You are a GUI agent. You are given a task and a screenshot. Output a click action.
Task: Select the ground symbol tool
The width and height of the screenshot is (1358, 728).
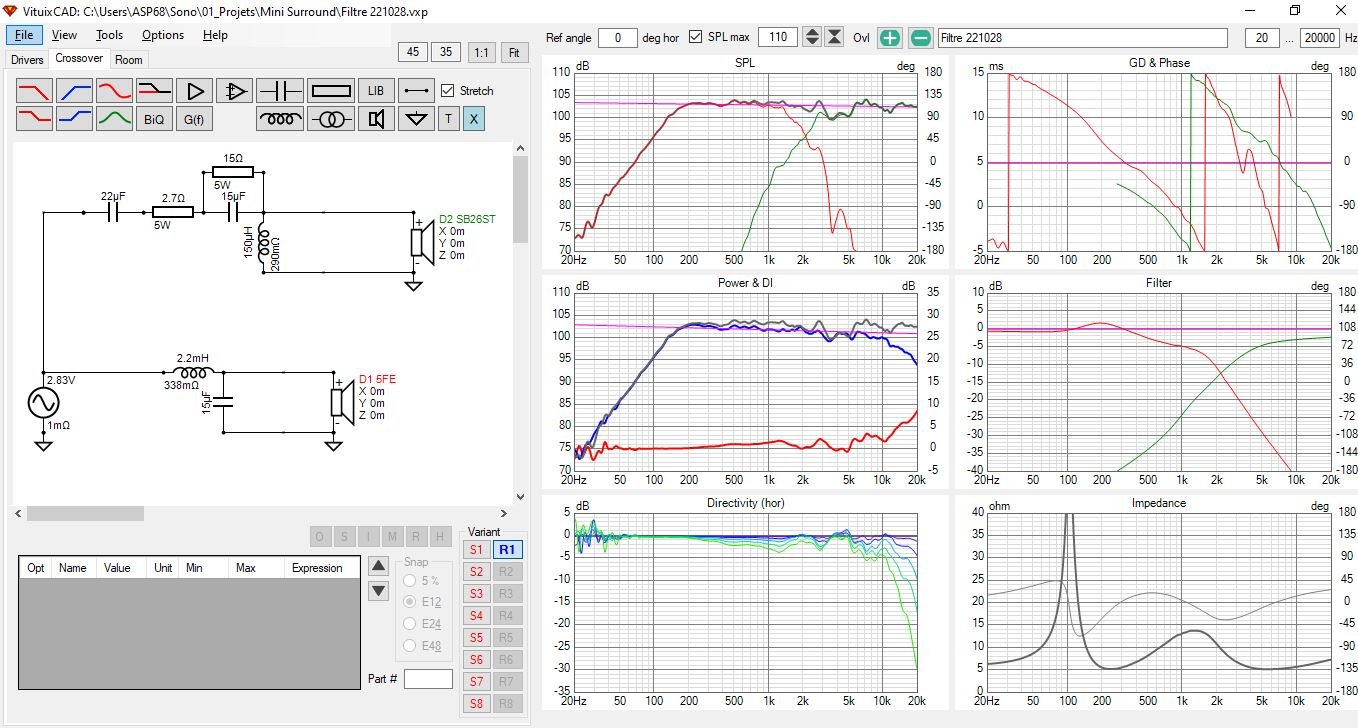[416, 119]
